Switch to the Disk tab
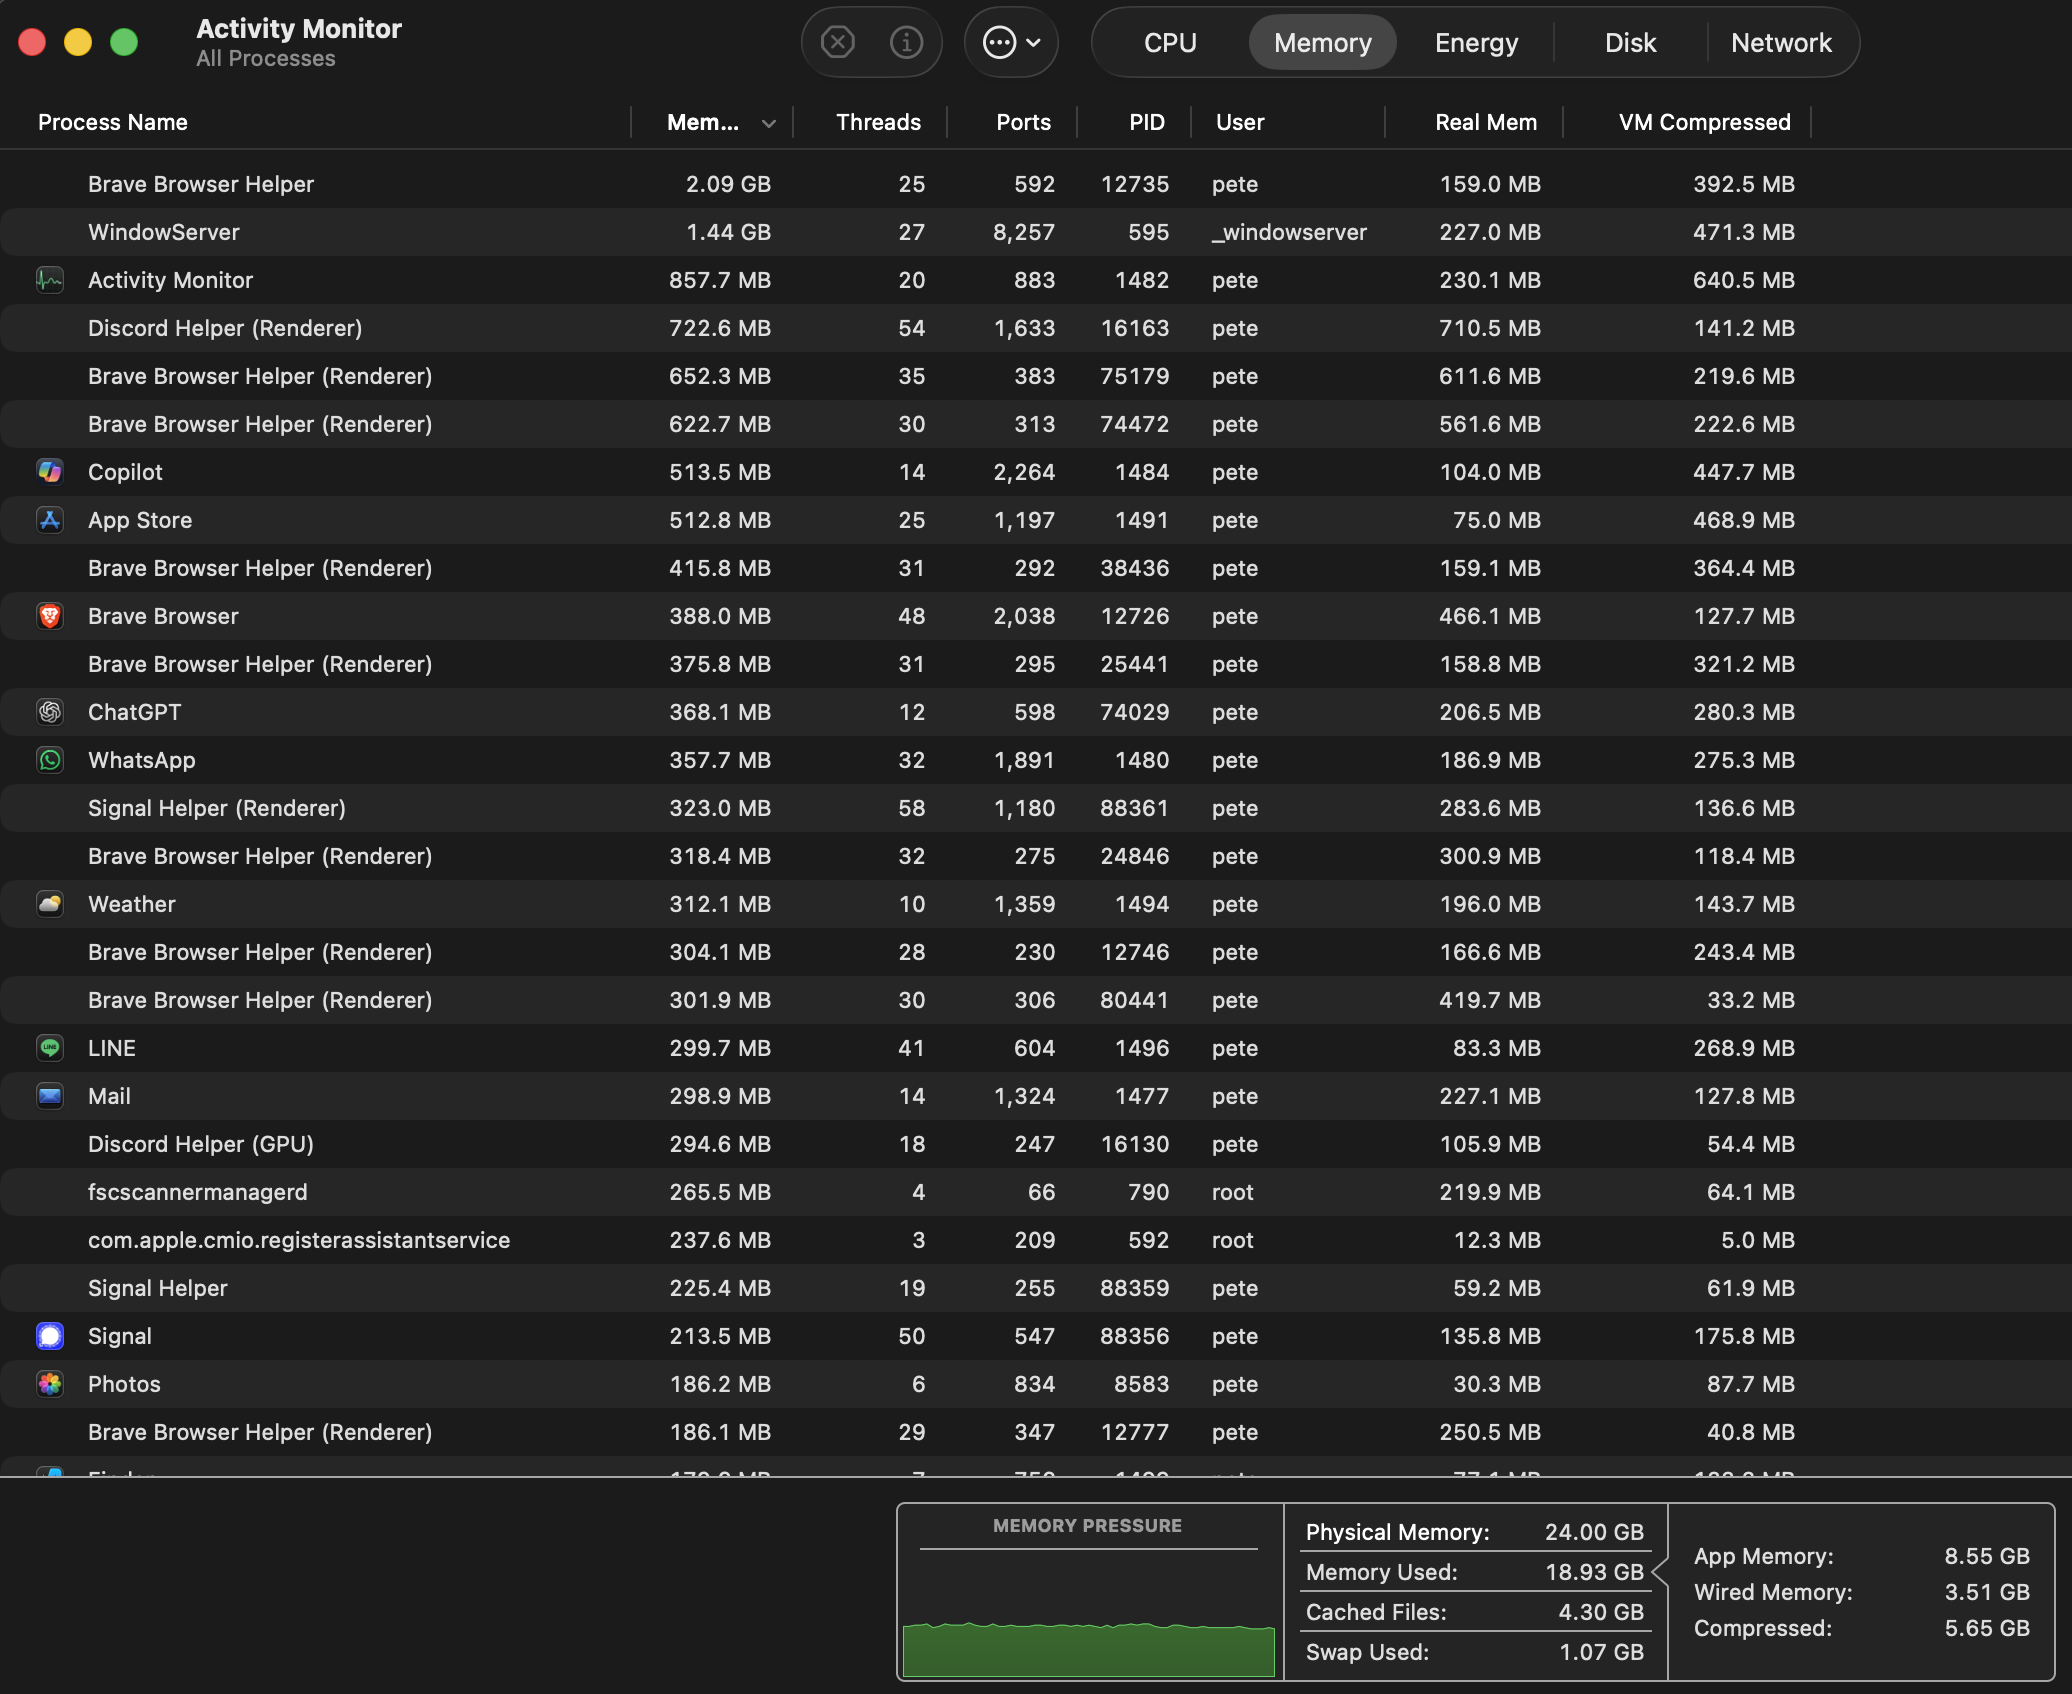This screenshot has height=1694, width=2072. coord(1630,42)
